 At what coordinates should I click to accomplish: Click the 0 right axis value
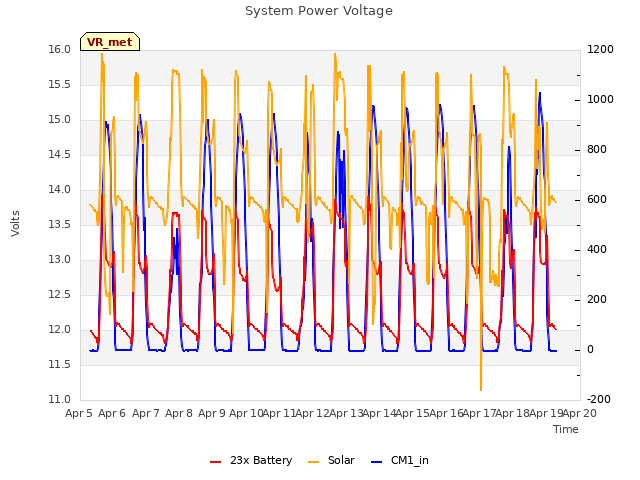coord(590,350)
